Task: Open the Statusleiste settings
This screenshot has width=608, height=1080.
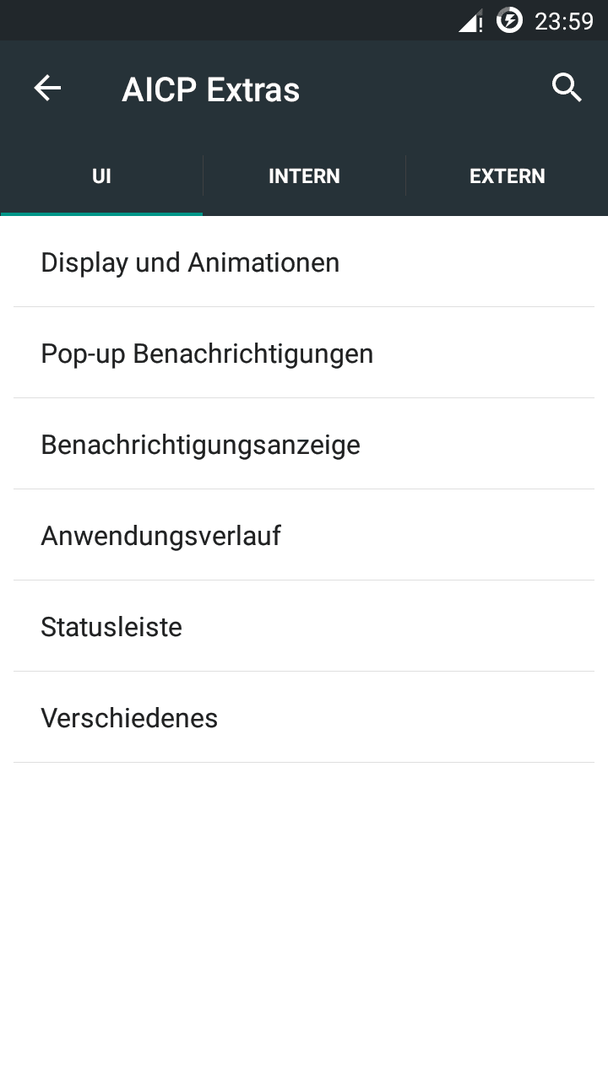Action: click(304, 626)
